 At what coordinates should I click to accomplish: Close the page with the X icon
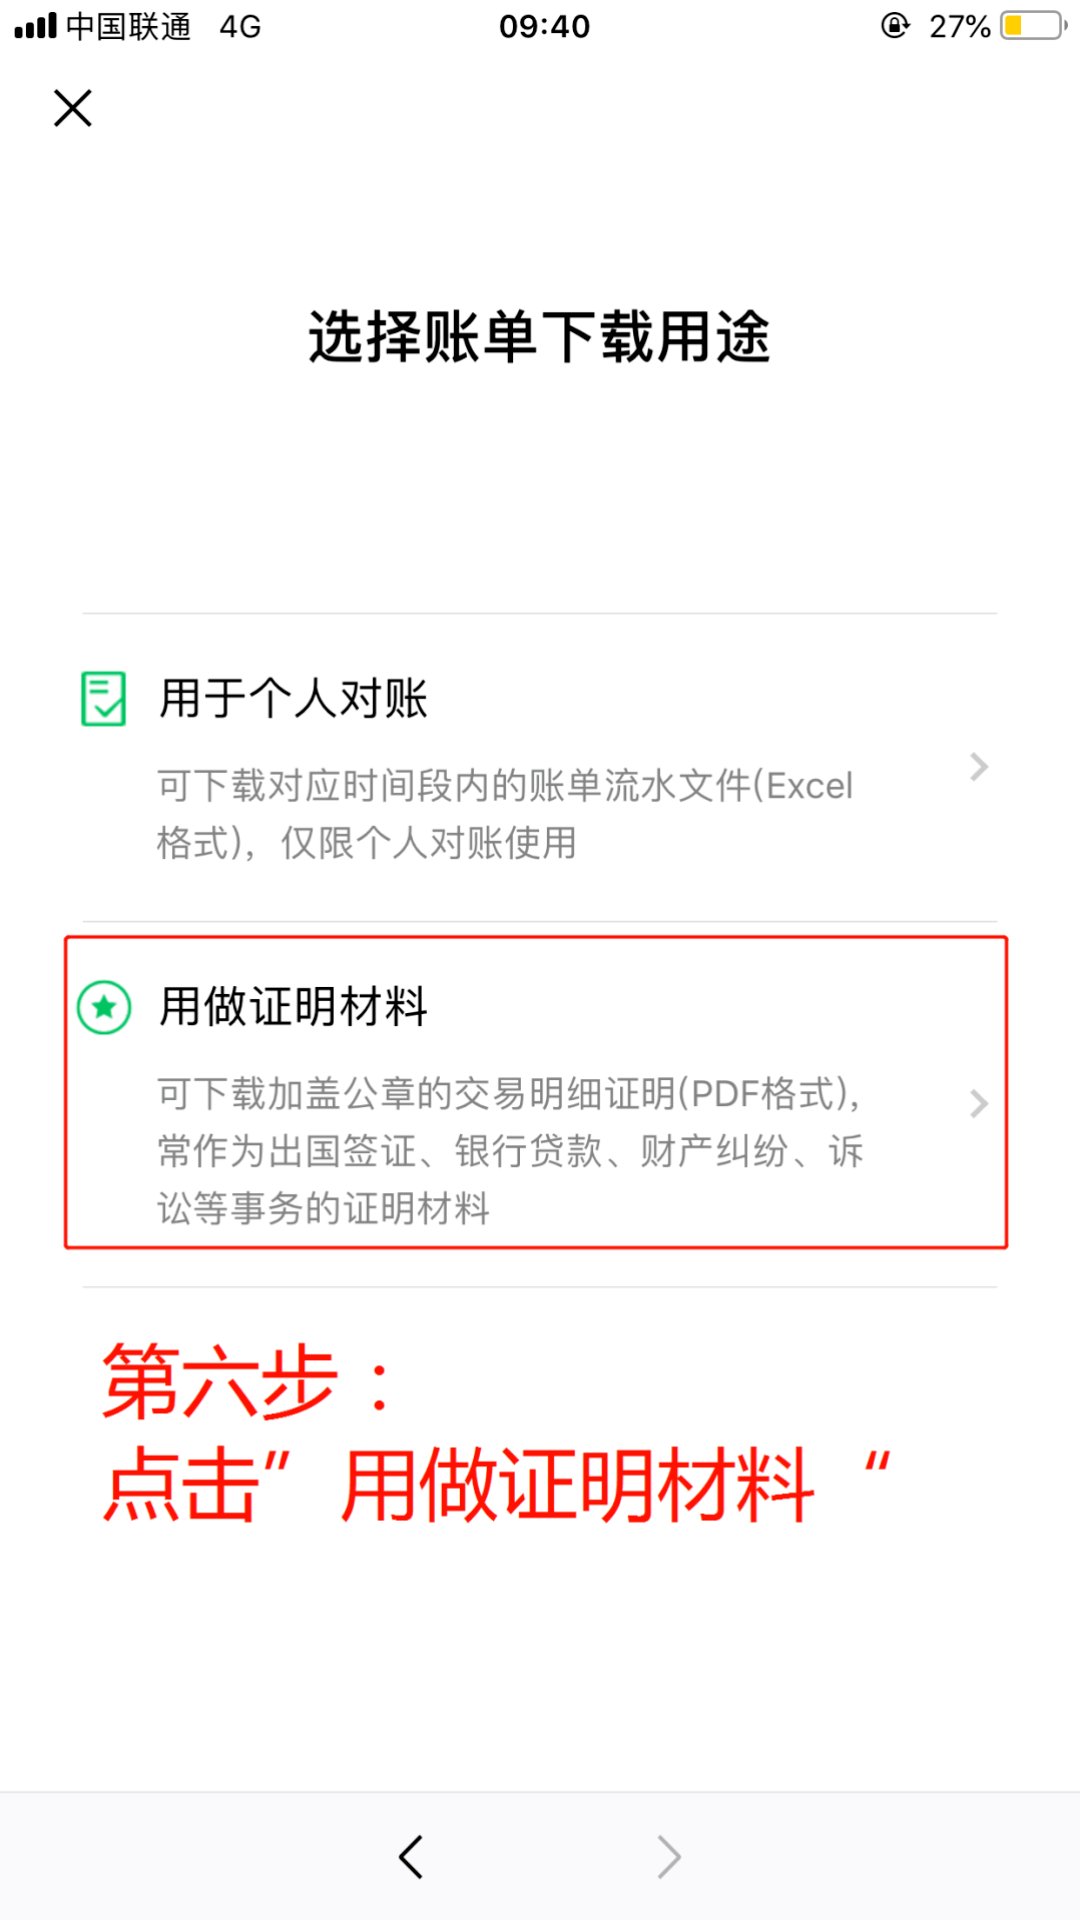click(72, 108)
